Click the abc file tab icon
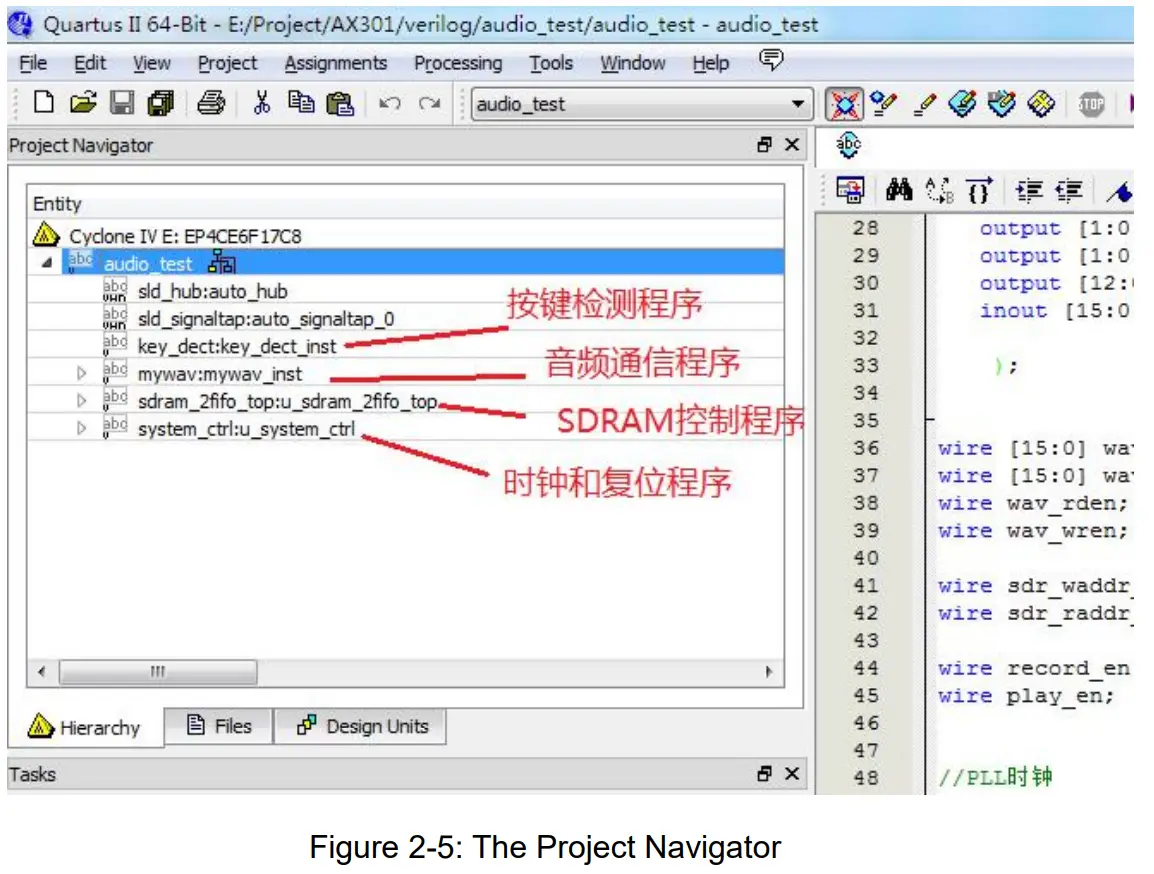 pyautogui.click(x=848, y=145)
